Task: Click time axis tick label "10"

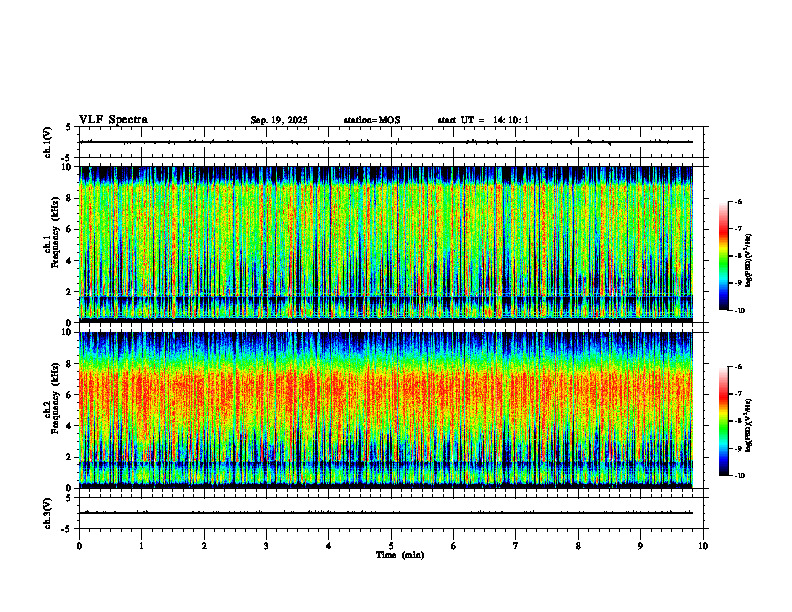Action: point(703,546)
